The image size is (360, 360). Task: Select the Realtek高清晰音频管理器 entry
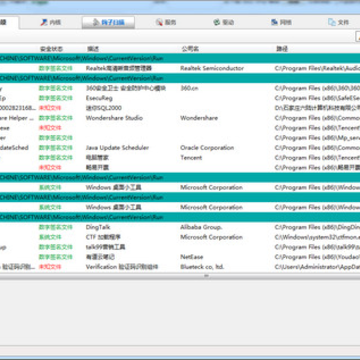pyautogui.click(x=119, y=68)
